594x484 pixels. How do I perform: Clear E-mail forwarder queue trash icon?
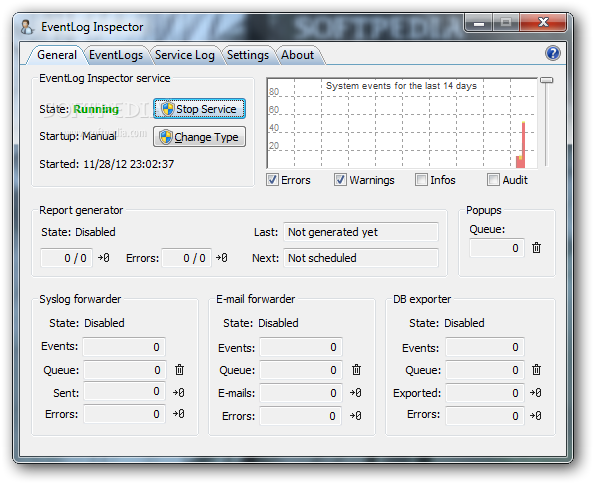coord(356,370)
